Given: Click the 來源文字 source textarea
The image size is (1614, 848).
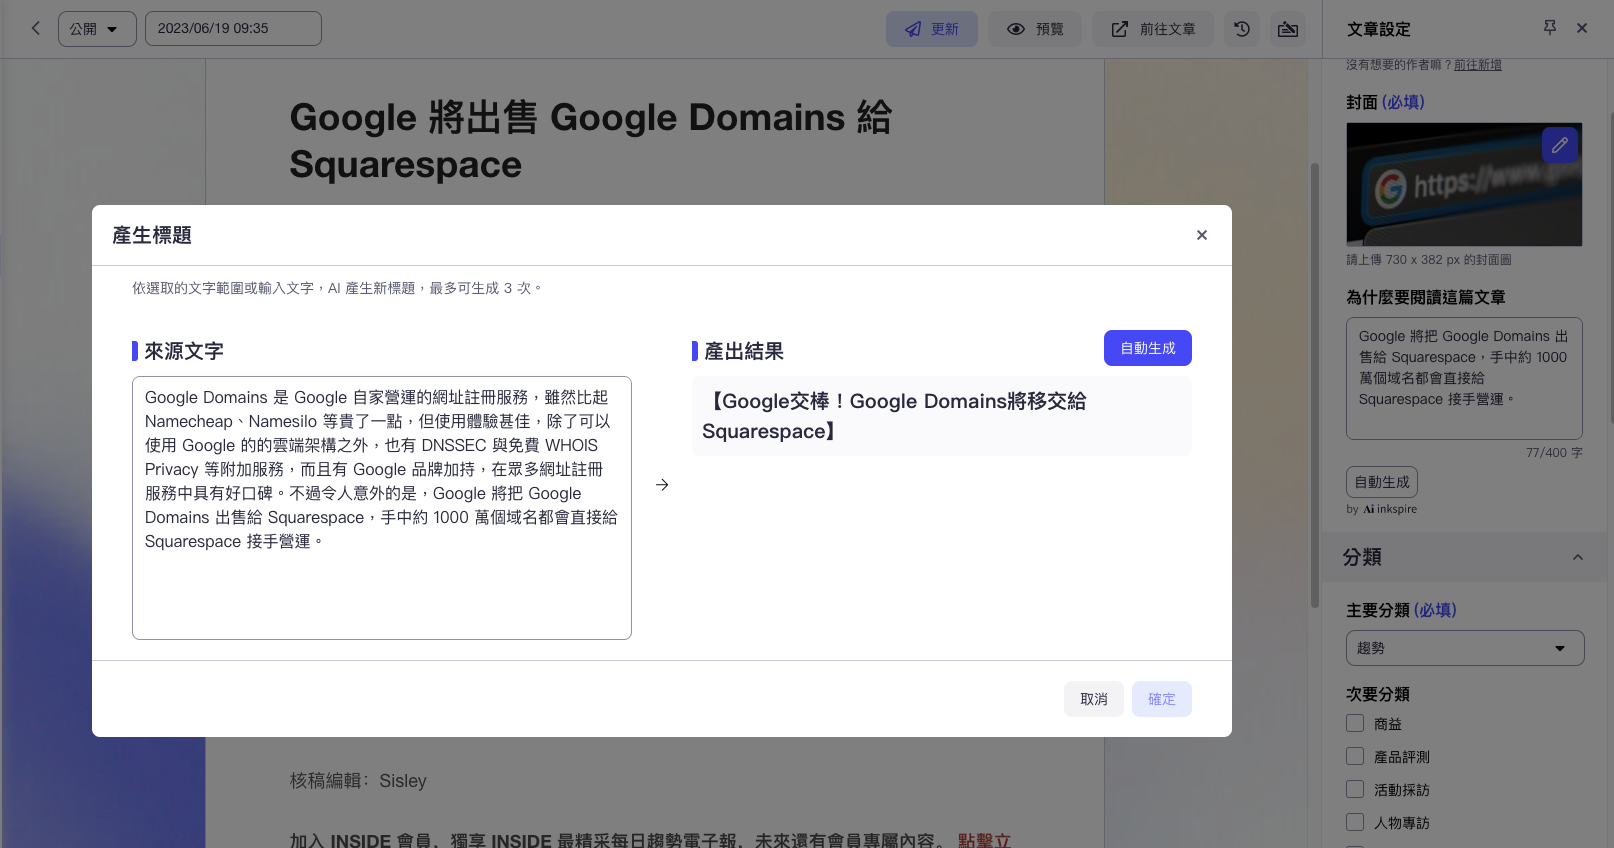Looking at the screenshot, I should 382,508.
